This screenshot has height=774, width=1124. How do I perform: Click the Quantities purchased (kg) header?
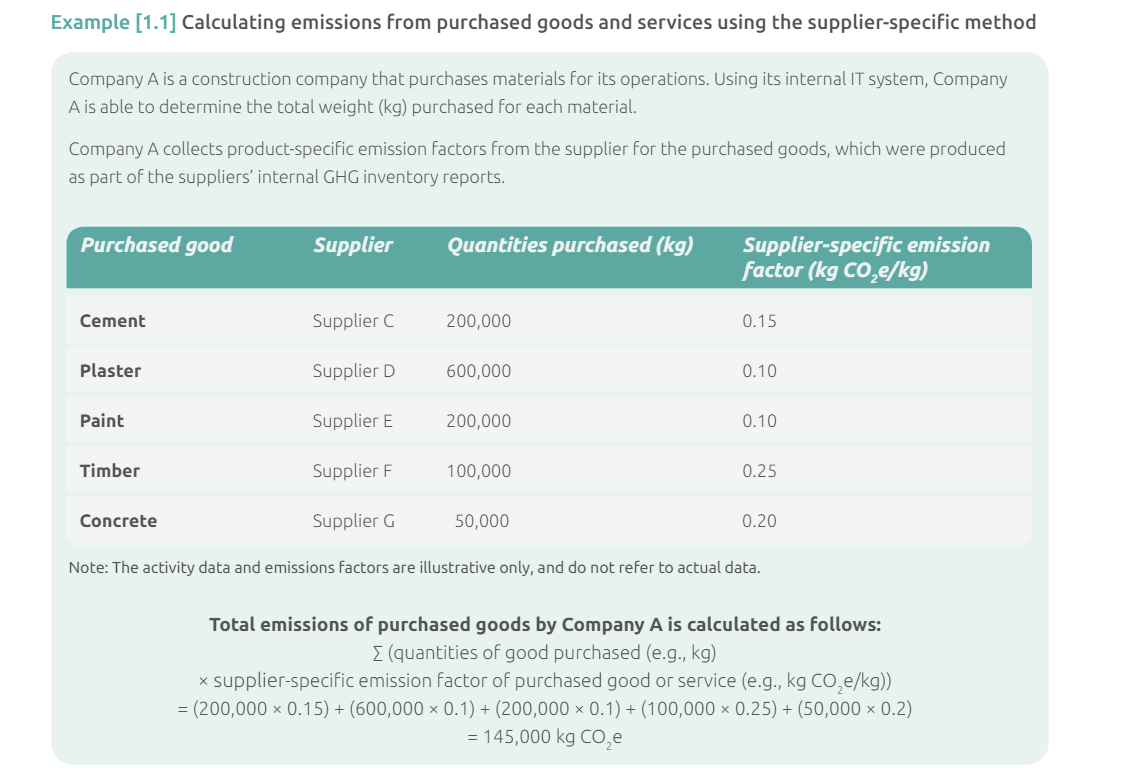(x=571, y=245)
